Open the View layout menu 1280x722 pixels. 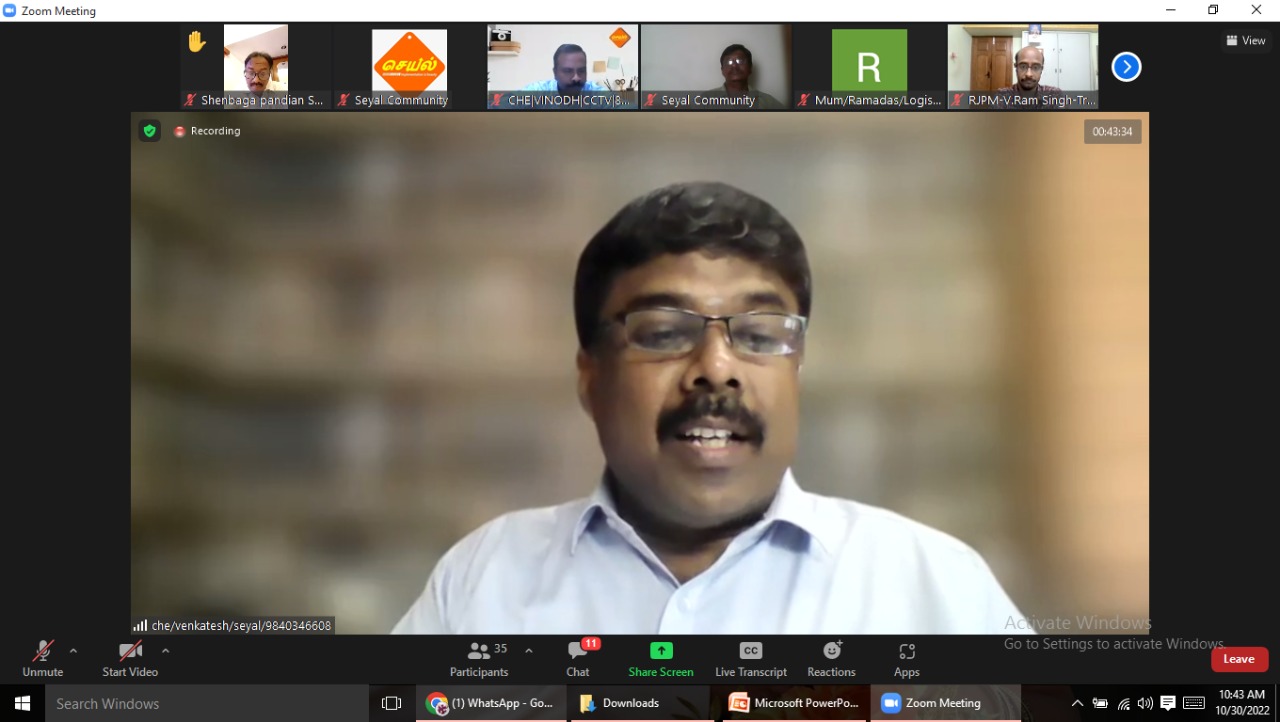1246,41
